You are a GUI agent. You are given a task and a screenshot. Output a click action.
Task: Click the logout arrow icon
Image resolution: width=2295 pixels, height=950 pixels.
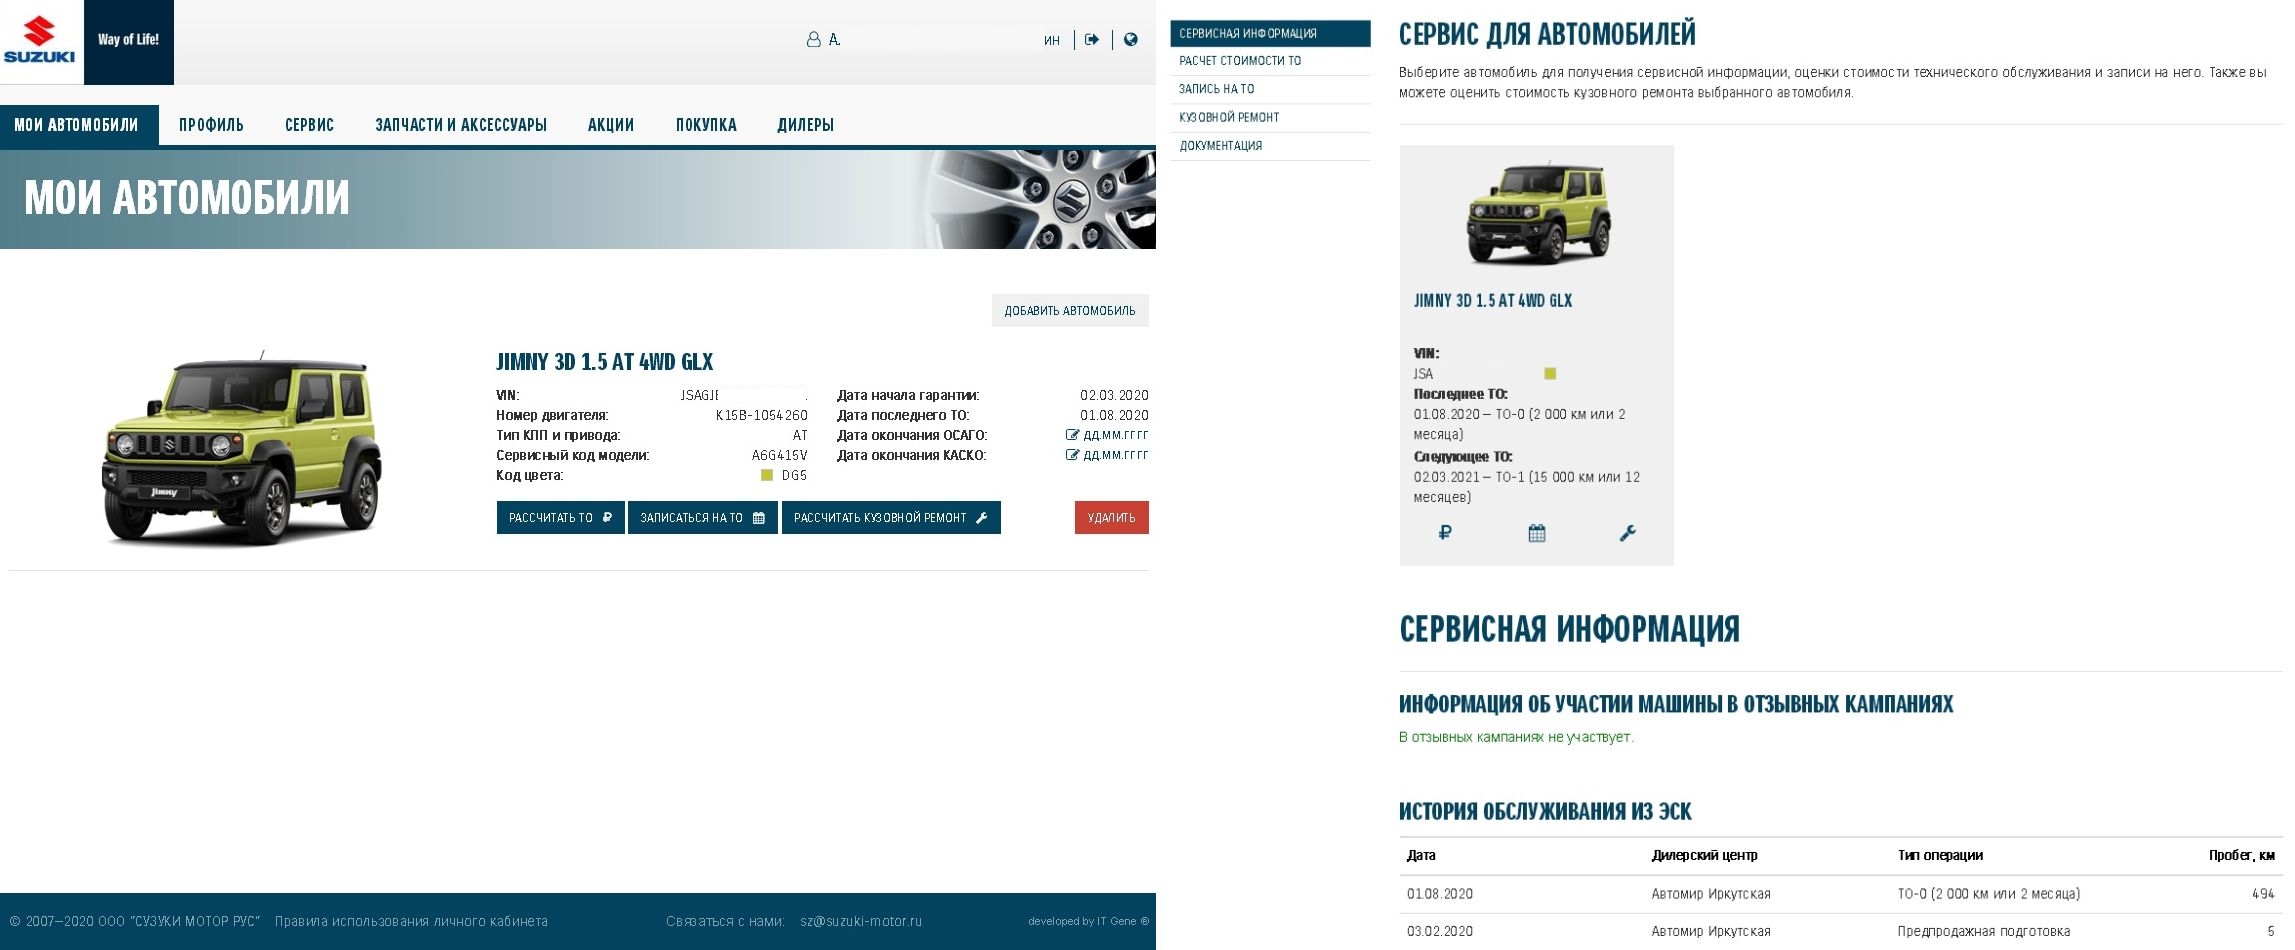tap(1092, 40)
